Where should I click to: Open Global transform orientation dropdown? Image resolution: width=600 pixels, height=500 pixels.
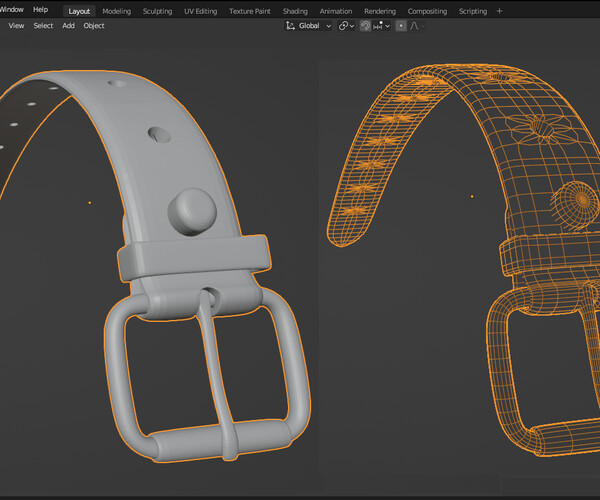tap(308, 26)
